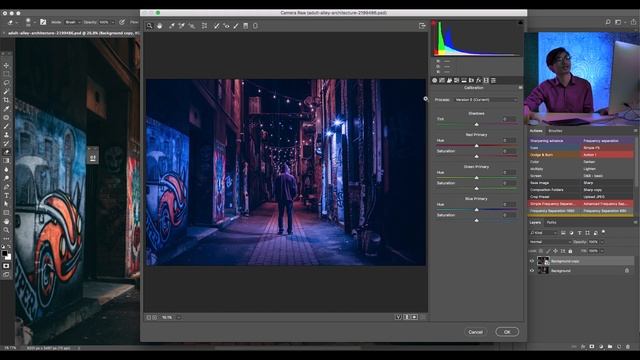This screenshot has width=640, height=360.
Task: Select the Lasso tool in Photoshop toolbar
Action: [x=6, y=82]
